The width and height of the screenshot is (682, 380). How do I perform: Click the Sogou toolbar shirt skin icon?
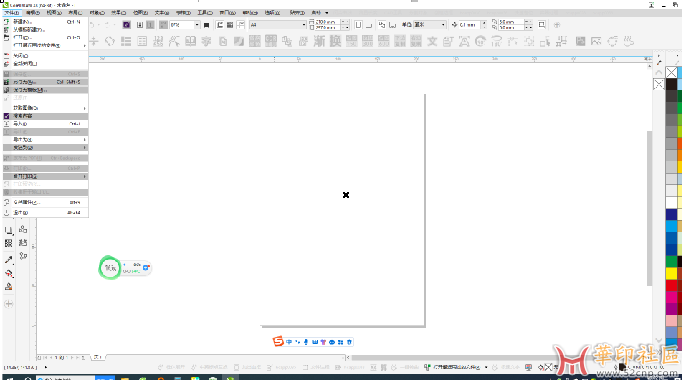[323, 342]
